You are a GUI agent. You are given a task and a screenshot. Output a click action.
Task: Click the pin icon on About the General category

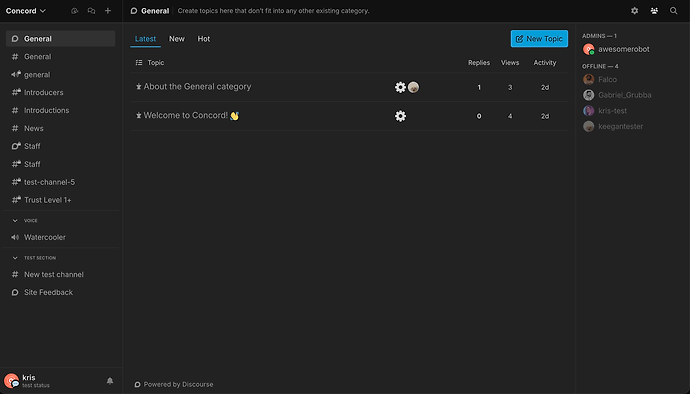pos(139,87)
